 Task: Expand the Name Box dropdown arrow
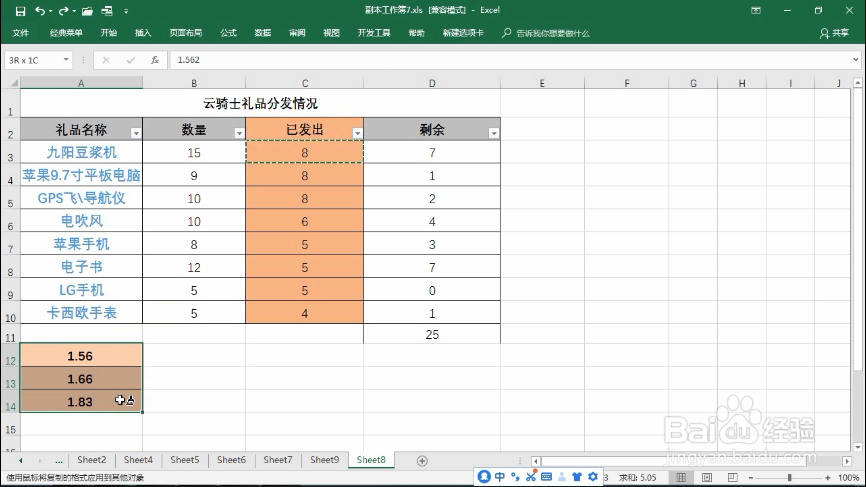pyautogui.click(x=66, y=60)
